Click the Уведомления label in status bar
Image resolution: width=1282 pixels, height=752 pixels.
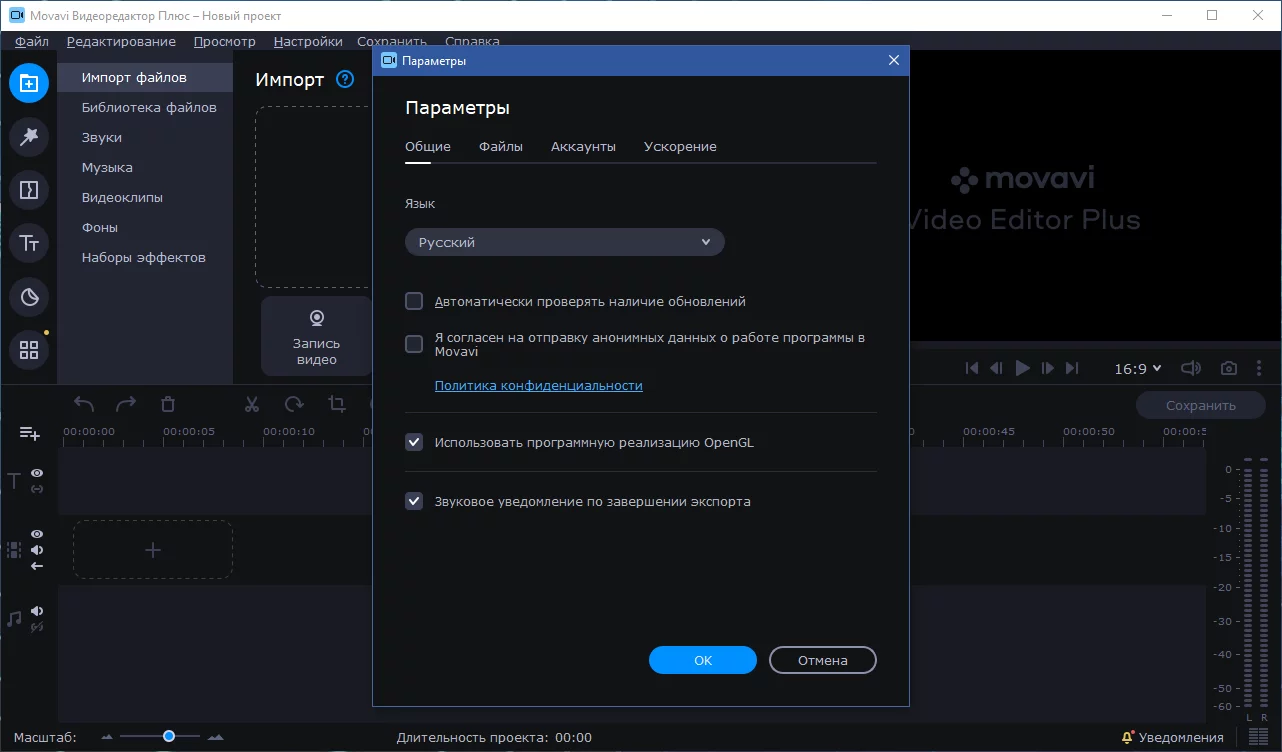[x=1181, y=737]
